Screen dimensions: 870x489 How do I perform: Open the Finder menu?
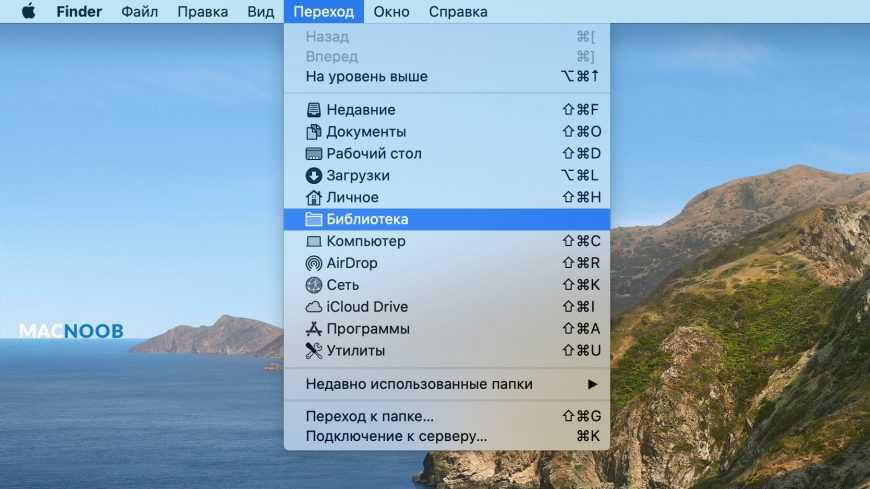pyautogui.click(x=79, y=12)
